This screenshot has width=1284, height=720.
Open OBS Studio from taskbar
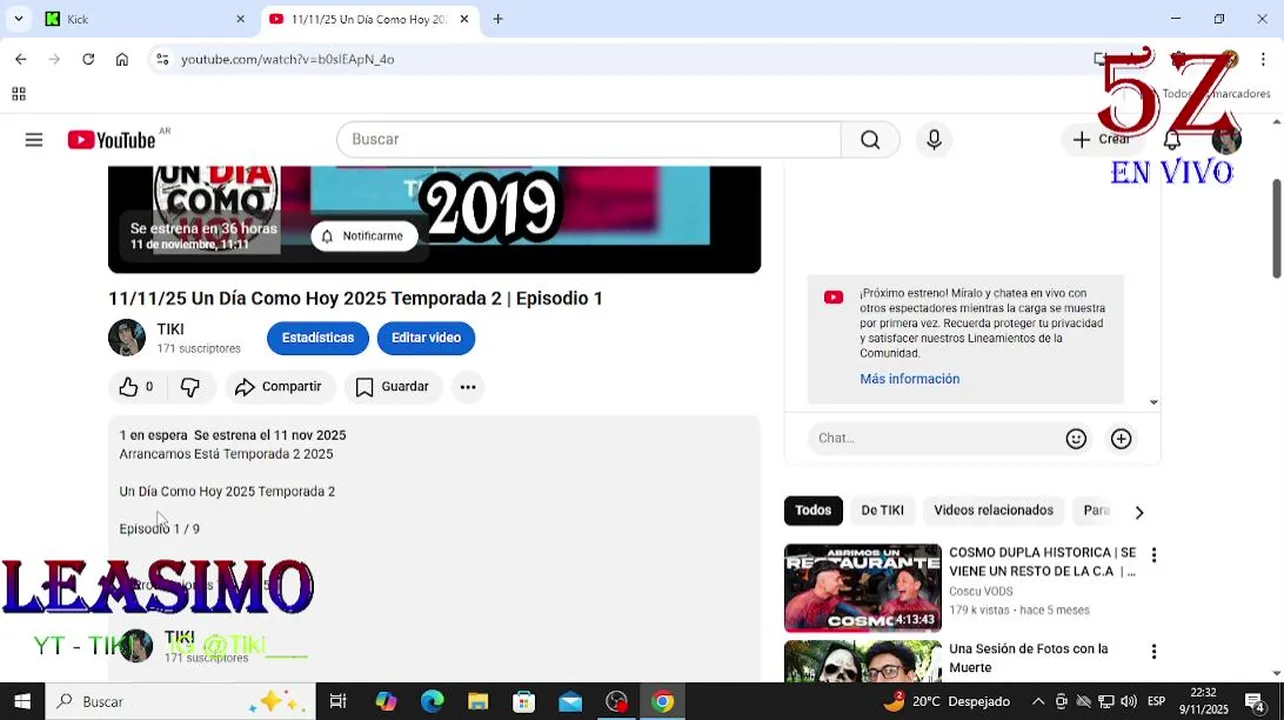point(617,702)
